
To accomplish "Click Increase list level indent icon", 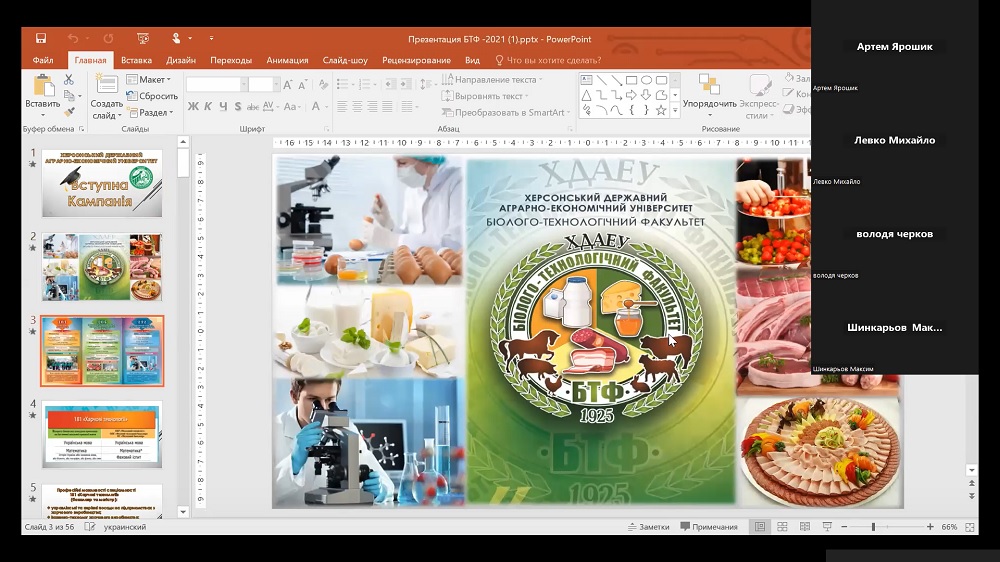I will [x=406, y=84].
